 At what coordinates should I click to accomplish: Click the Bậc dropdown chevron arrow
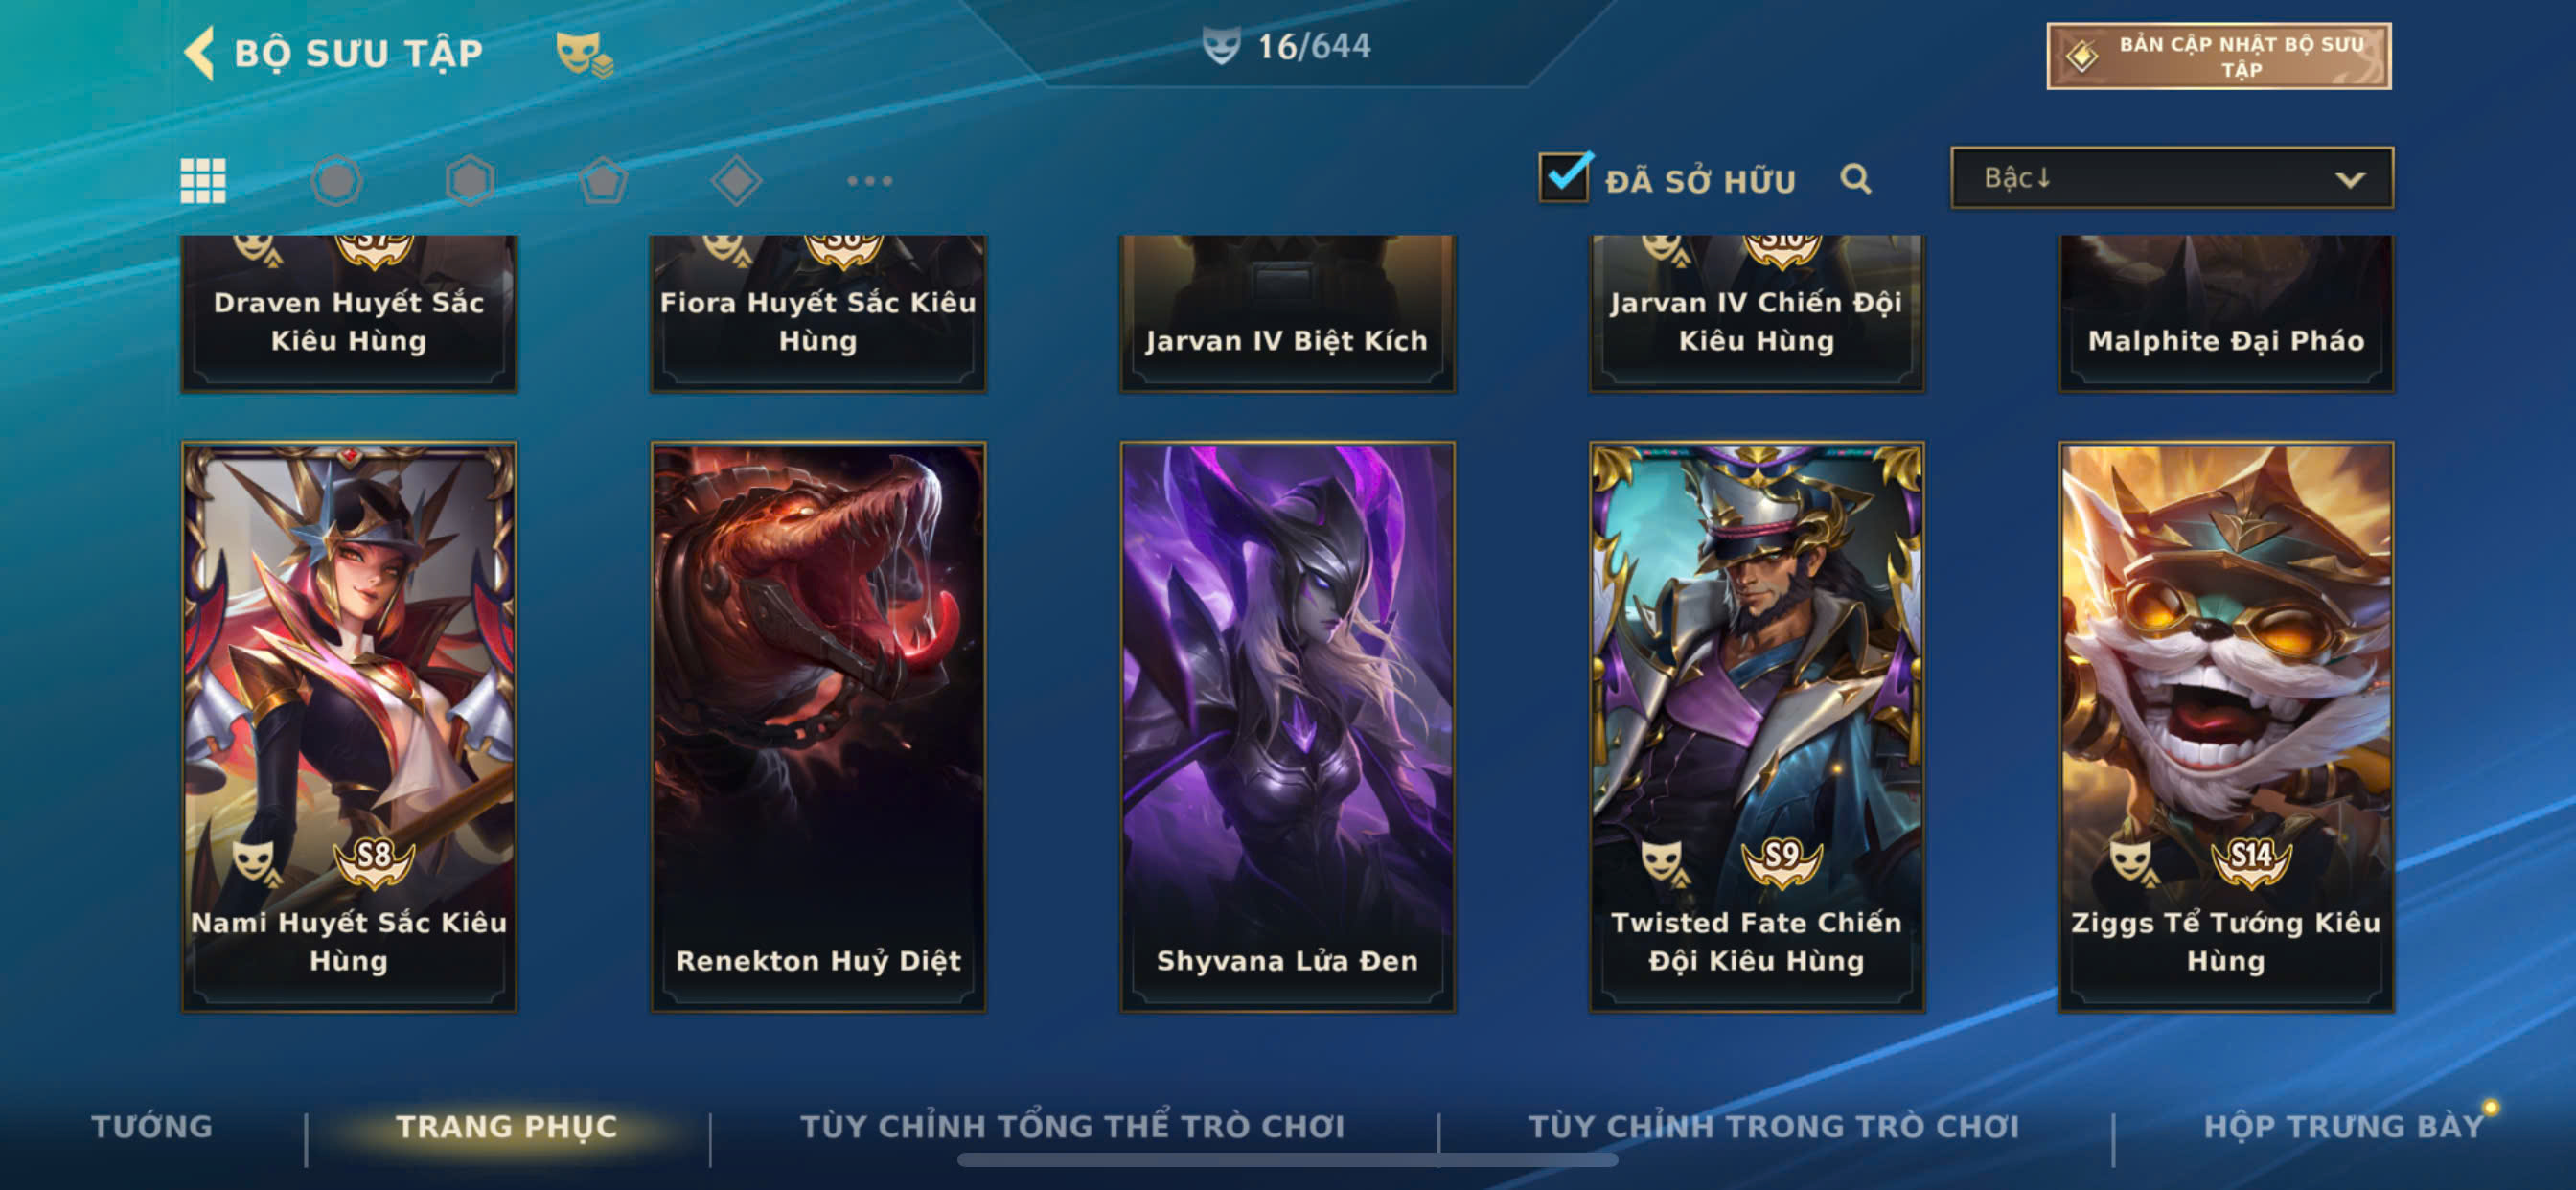[2350, 180]
